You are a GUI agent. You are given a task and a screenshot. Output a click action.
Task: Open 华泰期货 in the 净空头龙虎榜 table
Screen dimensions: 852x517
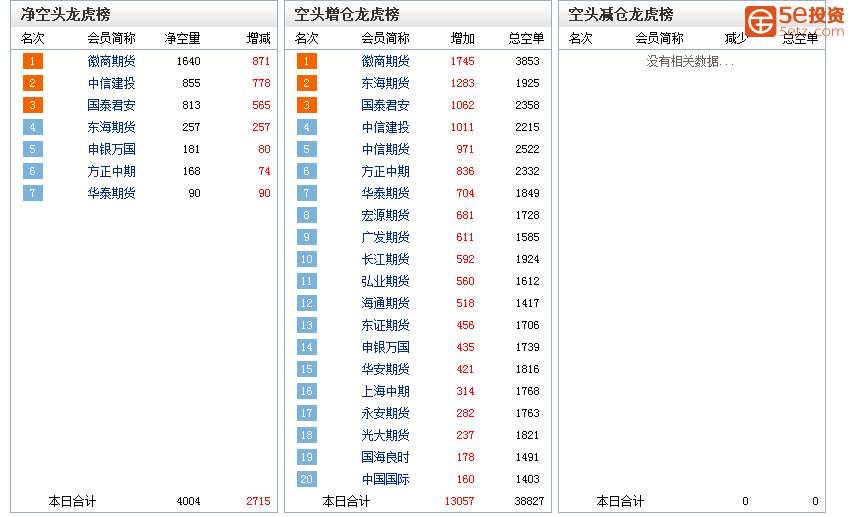pos(111,193)
